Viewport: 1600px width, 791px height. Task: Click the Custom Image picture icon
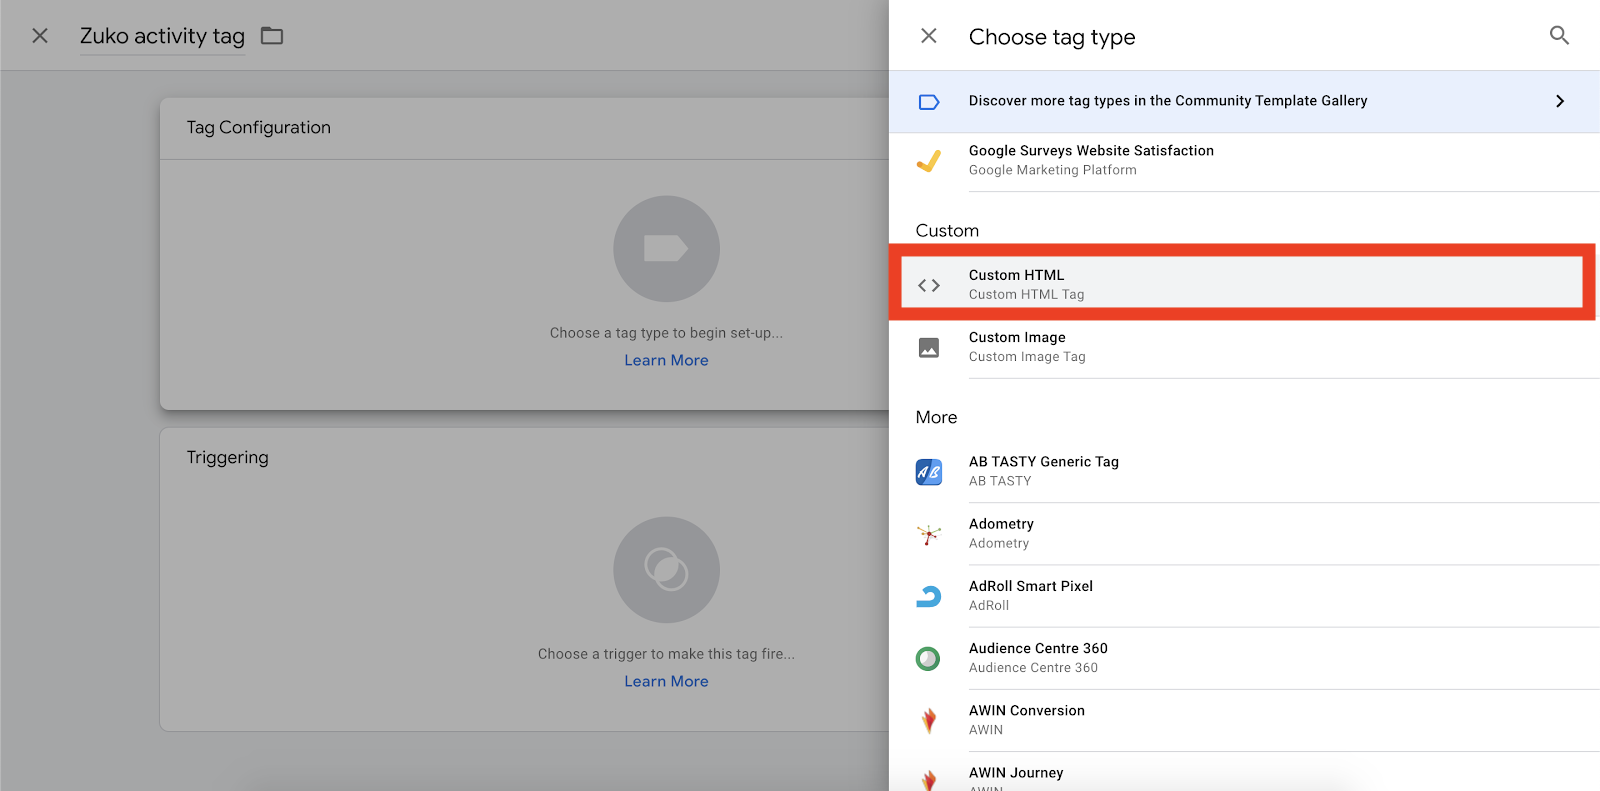pyautogui.click(x=929, y=347)
